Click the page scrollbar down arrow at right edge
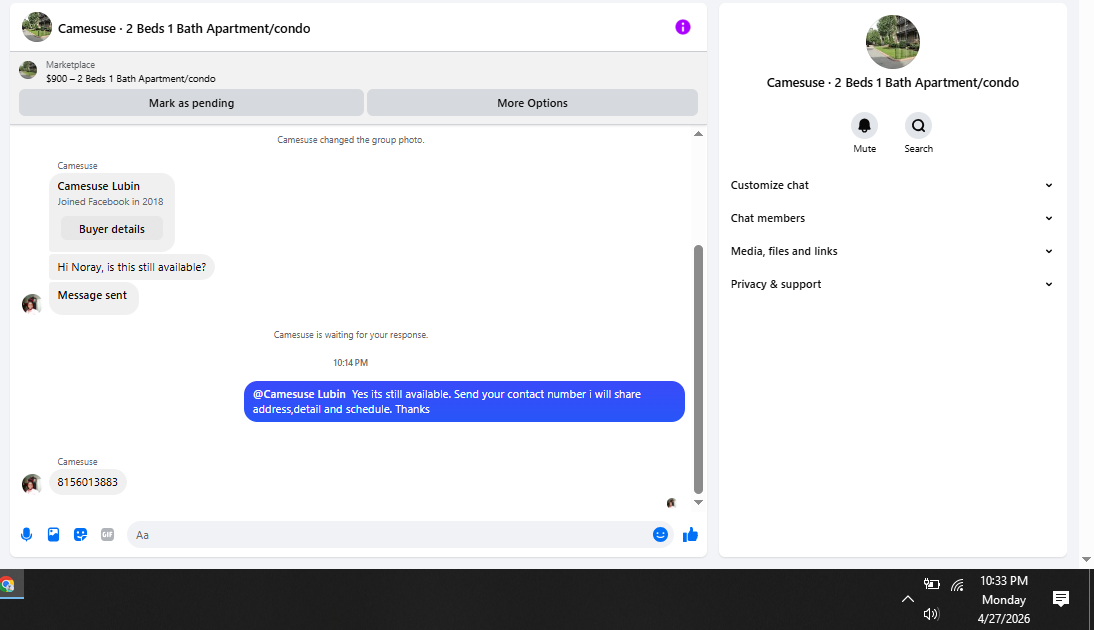 coord(1086,560)
